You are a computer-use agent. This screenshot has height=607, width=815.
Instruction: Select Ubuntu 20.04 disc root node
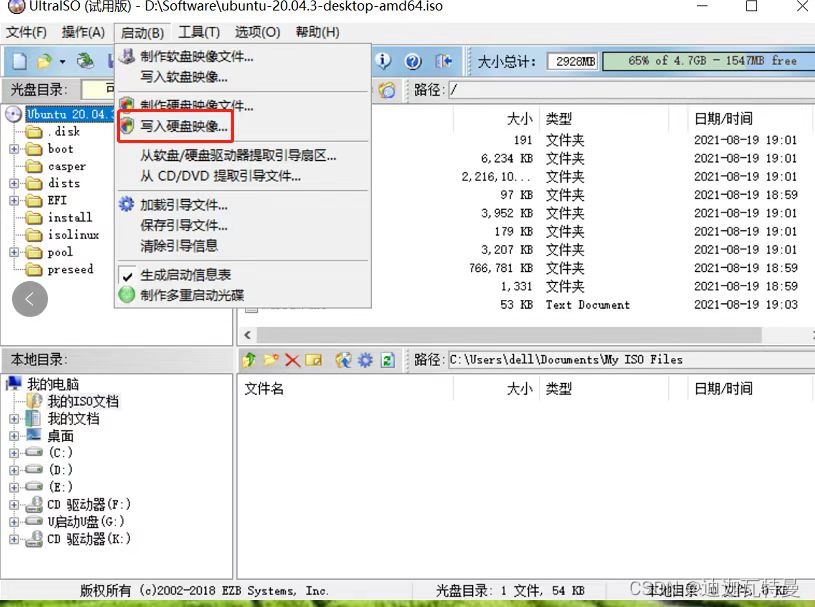(69, 114)
